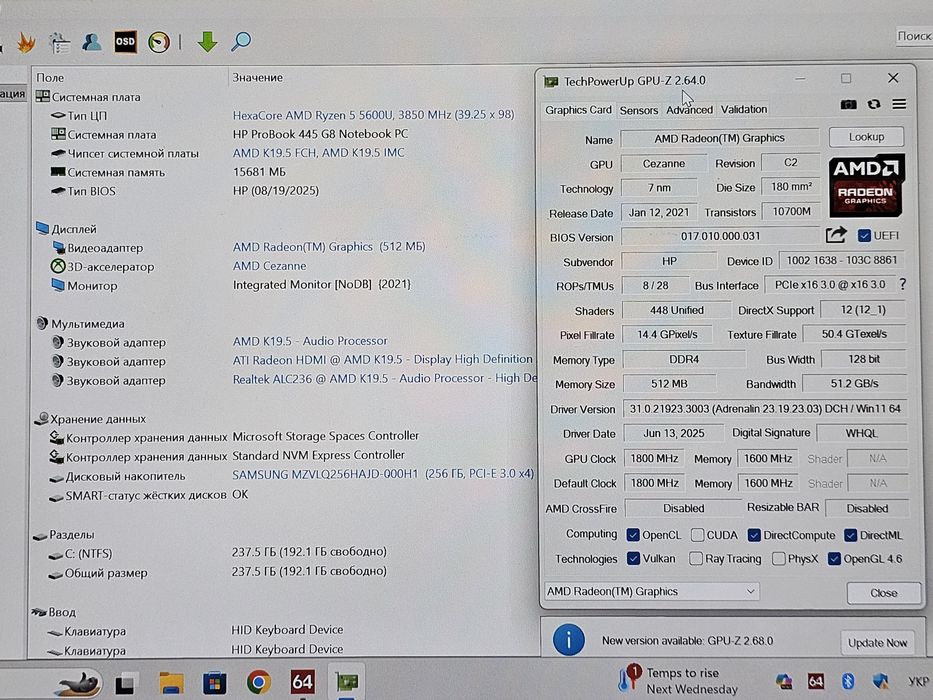Open the GPU-Z hamburger menu
The image size is (933, 700).
(899, 104)
